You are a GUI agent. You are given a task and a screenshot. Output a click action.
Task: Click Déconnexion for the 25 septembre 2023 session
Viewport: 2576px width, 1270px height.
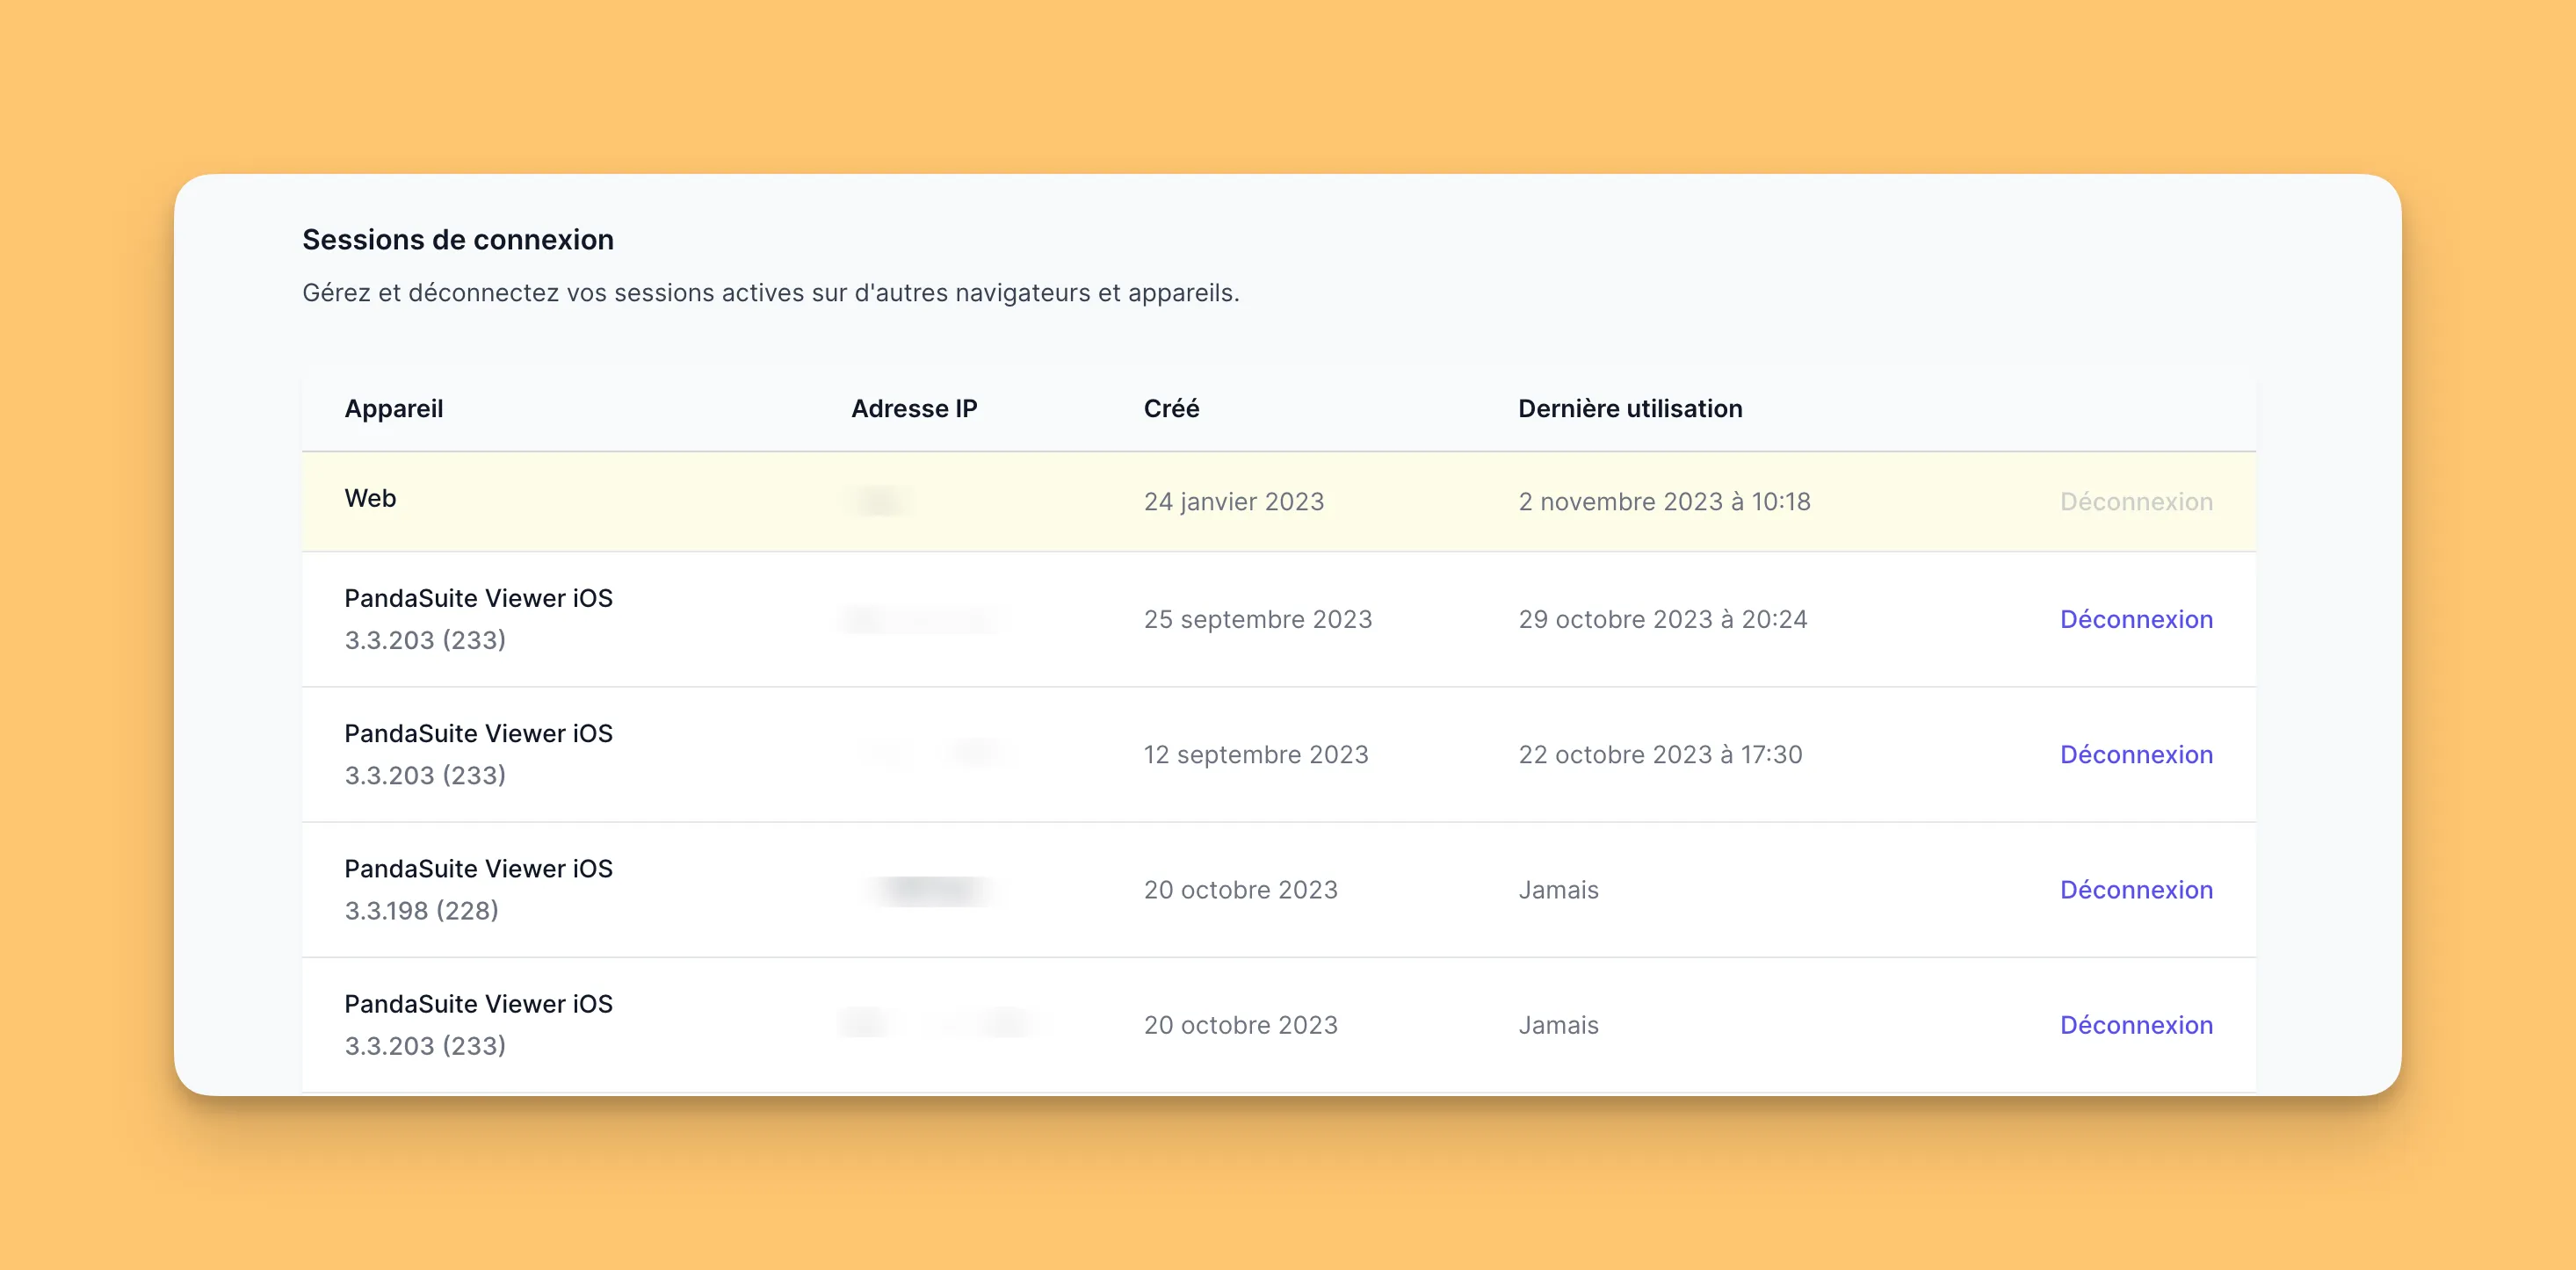[2135, 619]
